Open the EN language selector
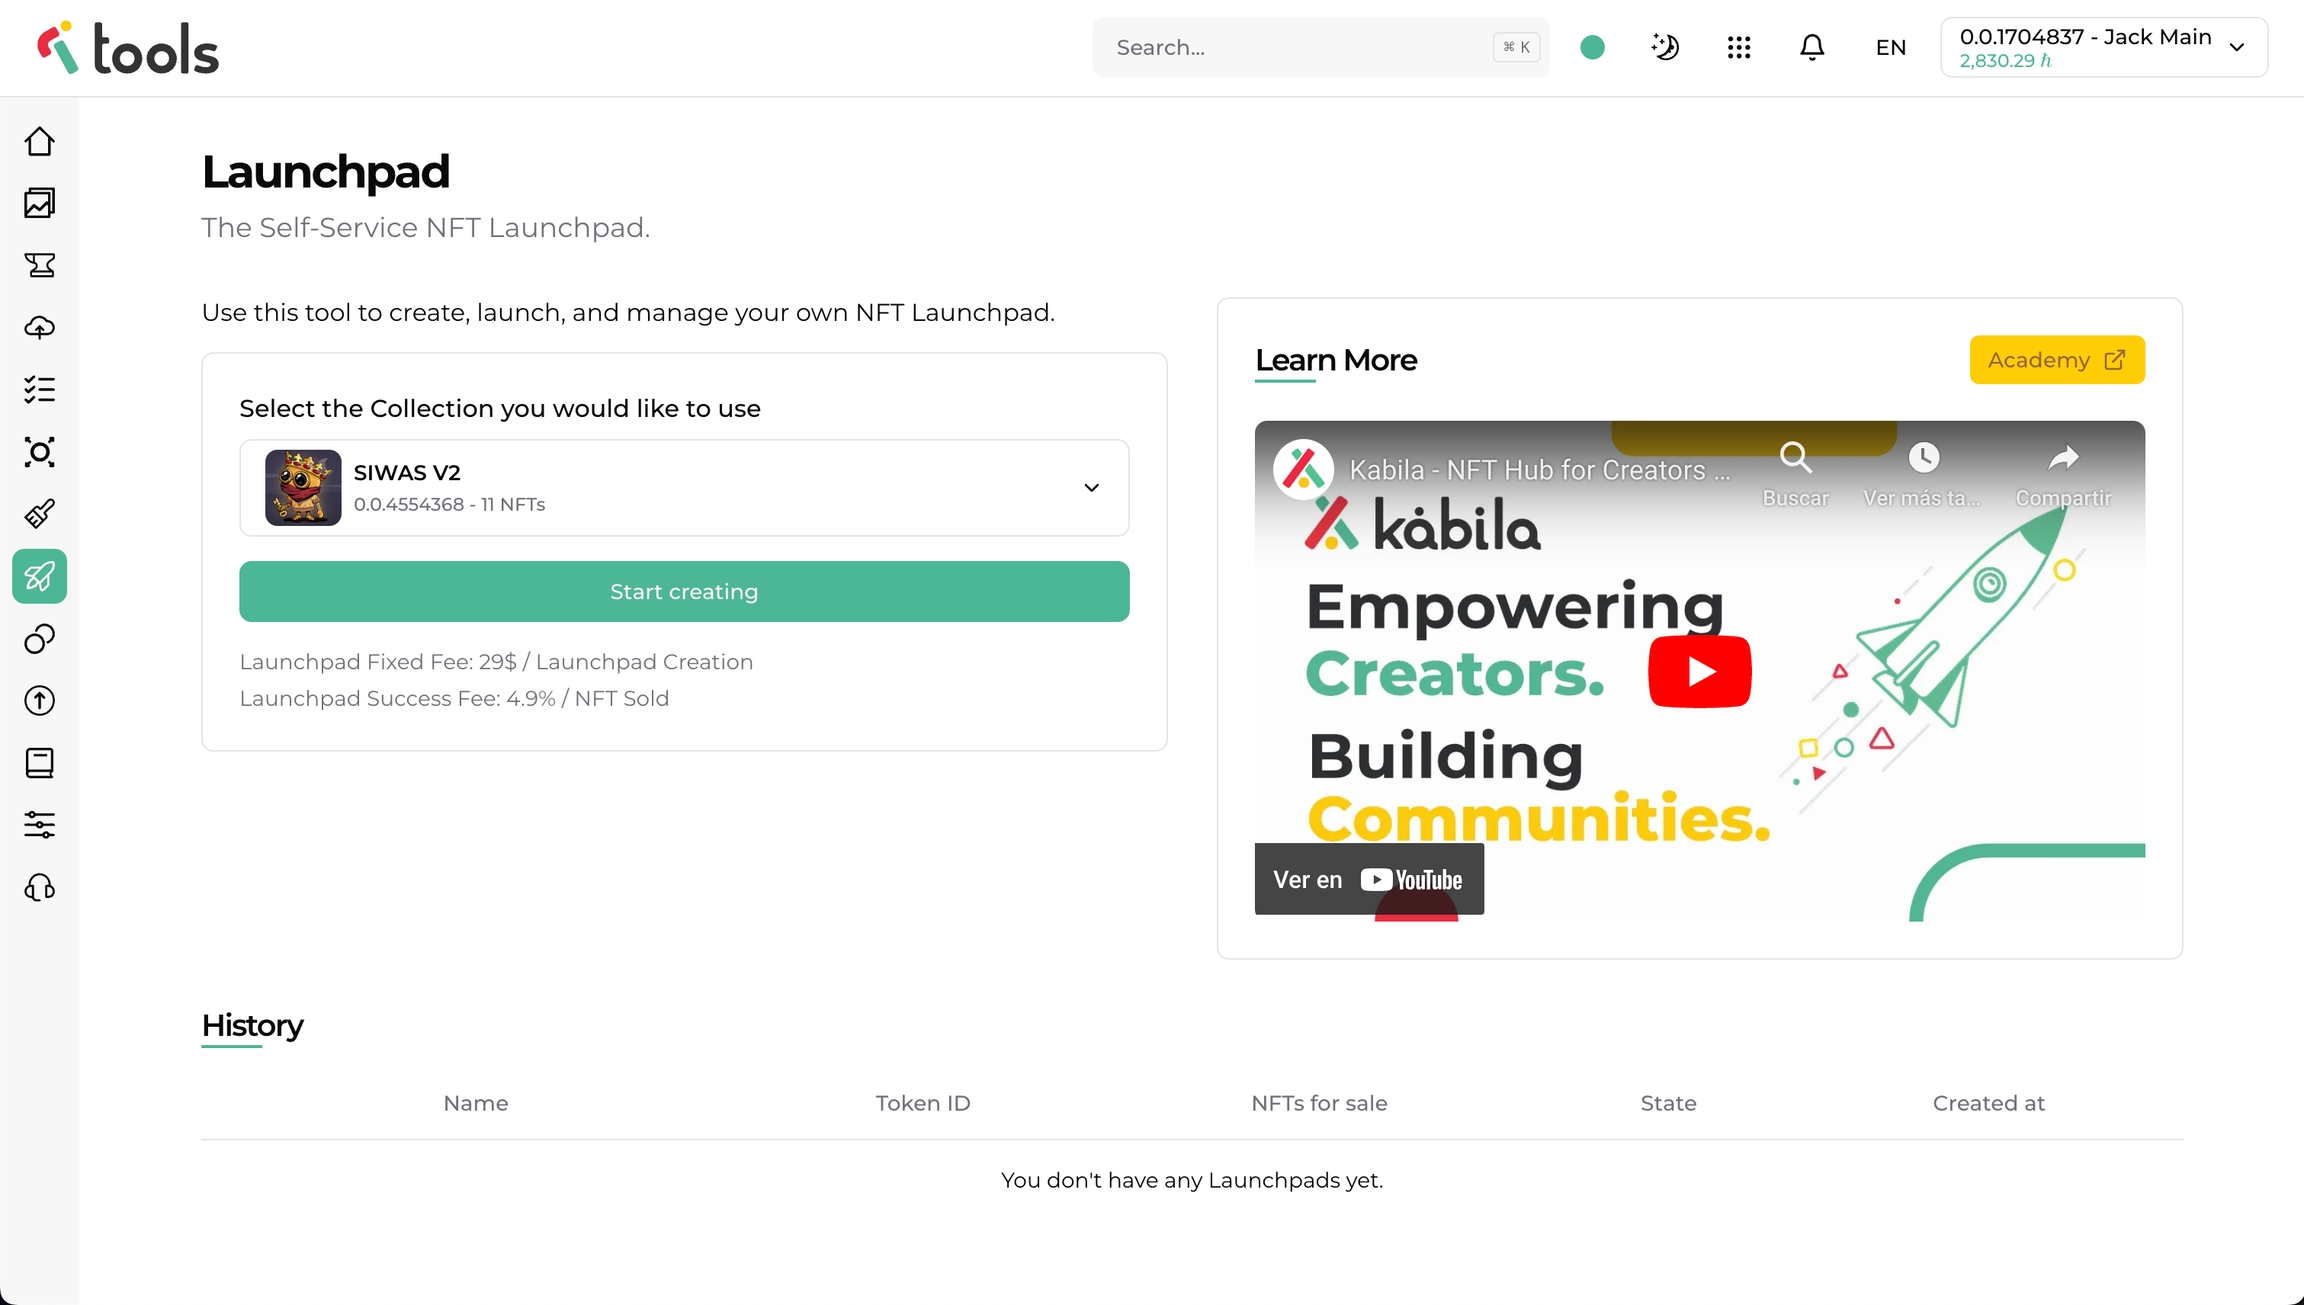2304x1305 pixels. (1891, 47)
